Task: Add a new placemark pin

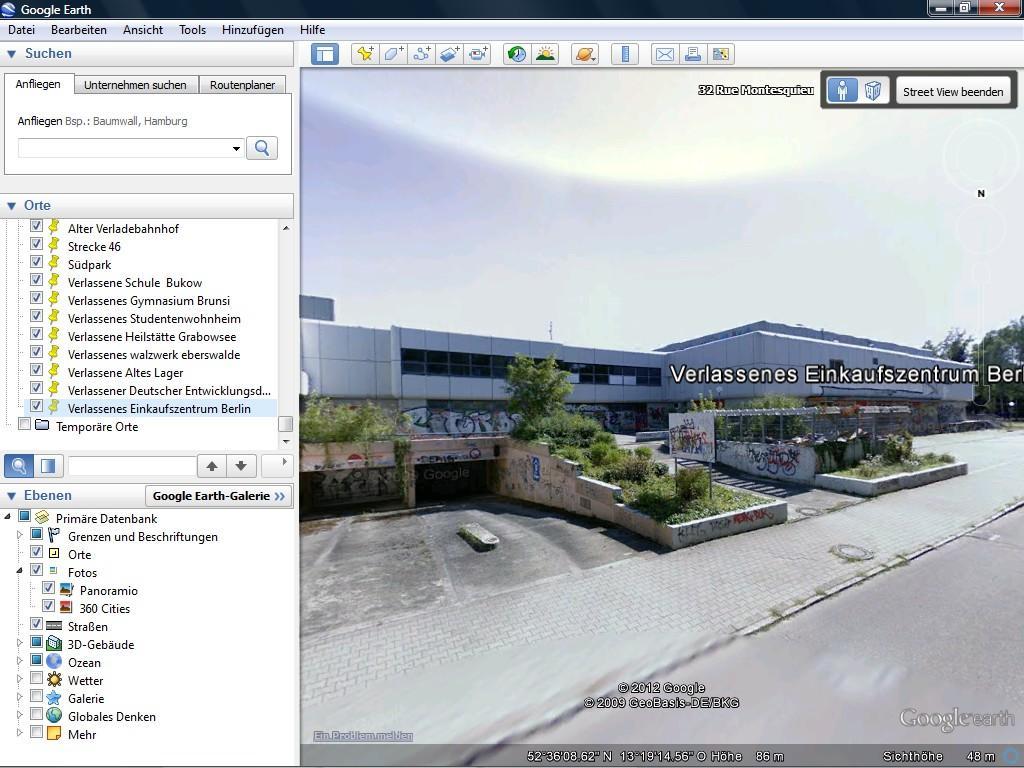Action: click(x=364, y=54)
